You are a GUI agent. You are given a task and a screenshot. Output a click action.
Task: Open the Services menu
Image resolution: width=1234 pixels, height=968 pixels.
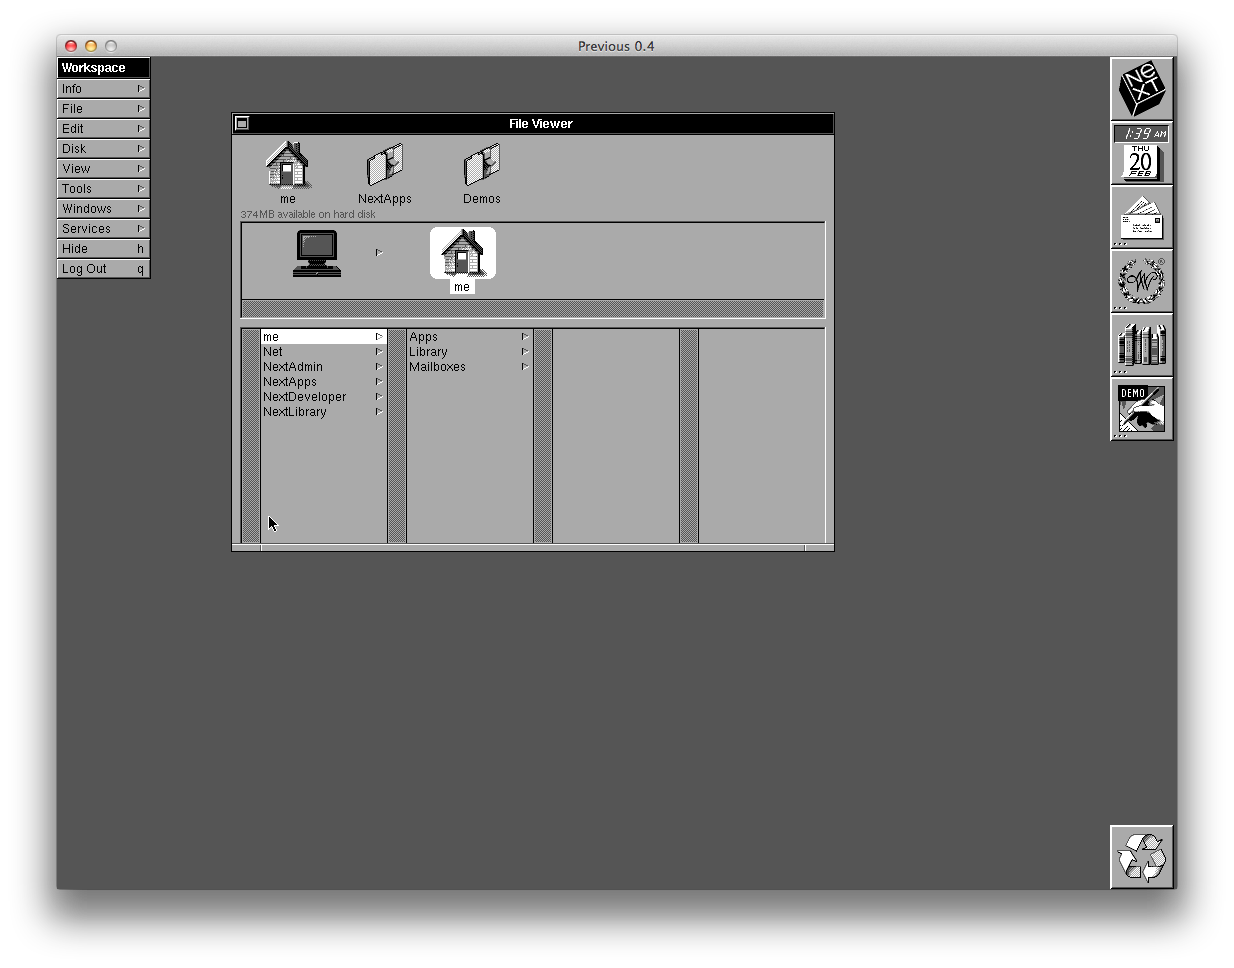(103, 228)
